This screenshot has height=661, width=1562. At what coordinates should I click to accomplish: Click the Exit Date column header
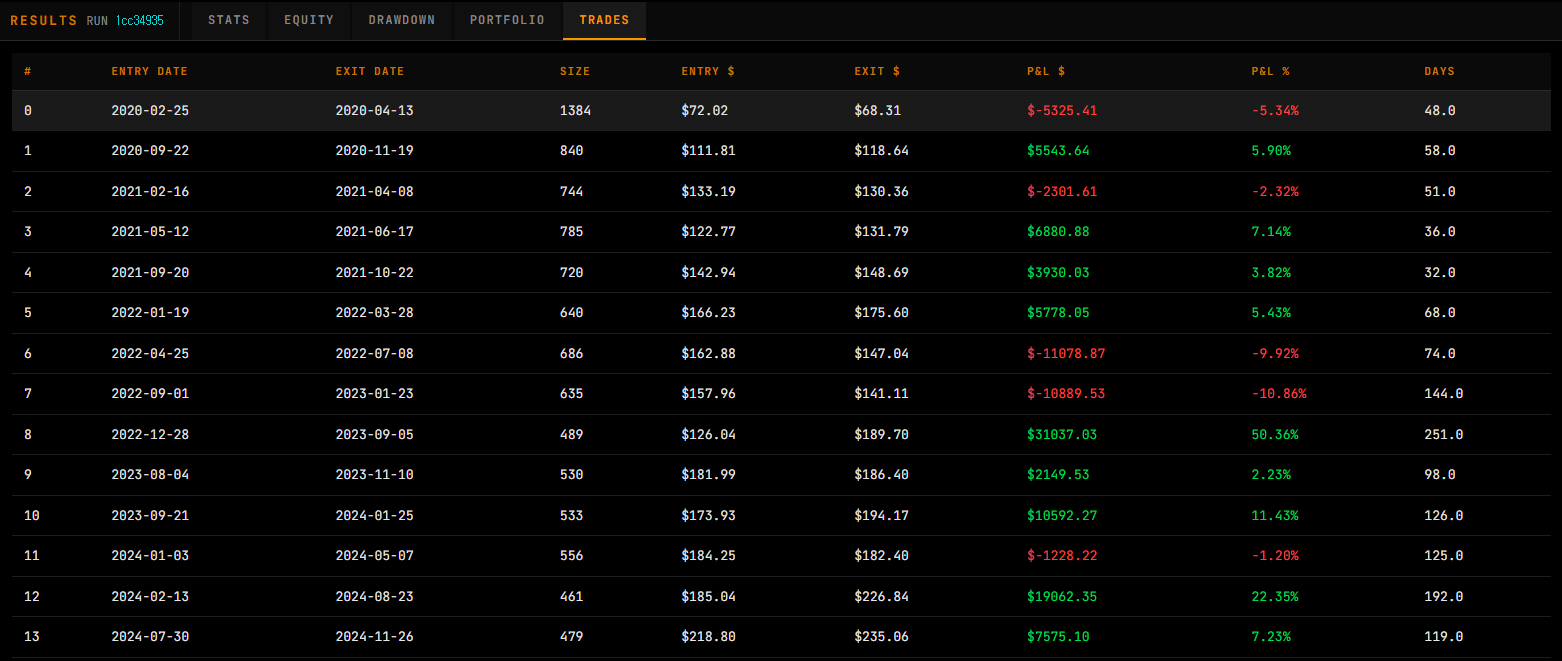370,72
